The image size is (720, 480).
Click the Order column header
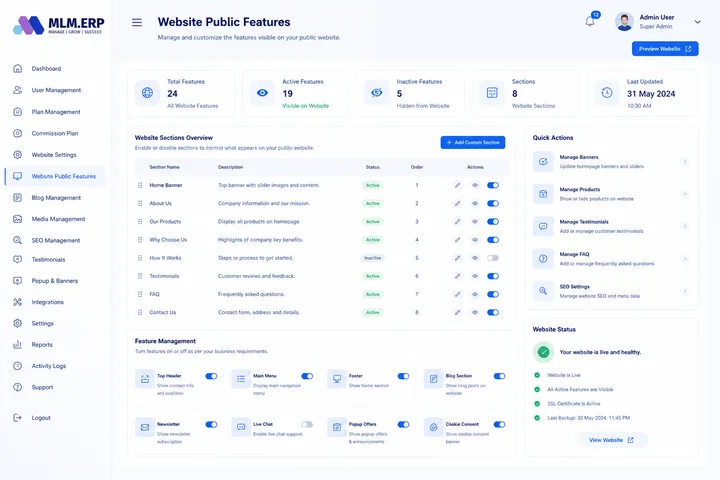pos(417,167)
